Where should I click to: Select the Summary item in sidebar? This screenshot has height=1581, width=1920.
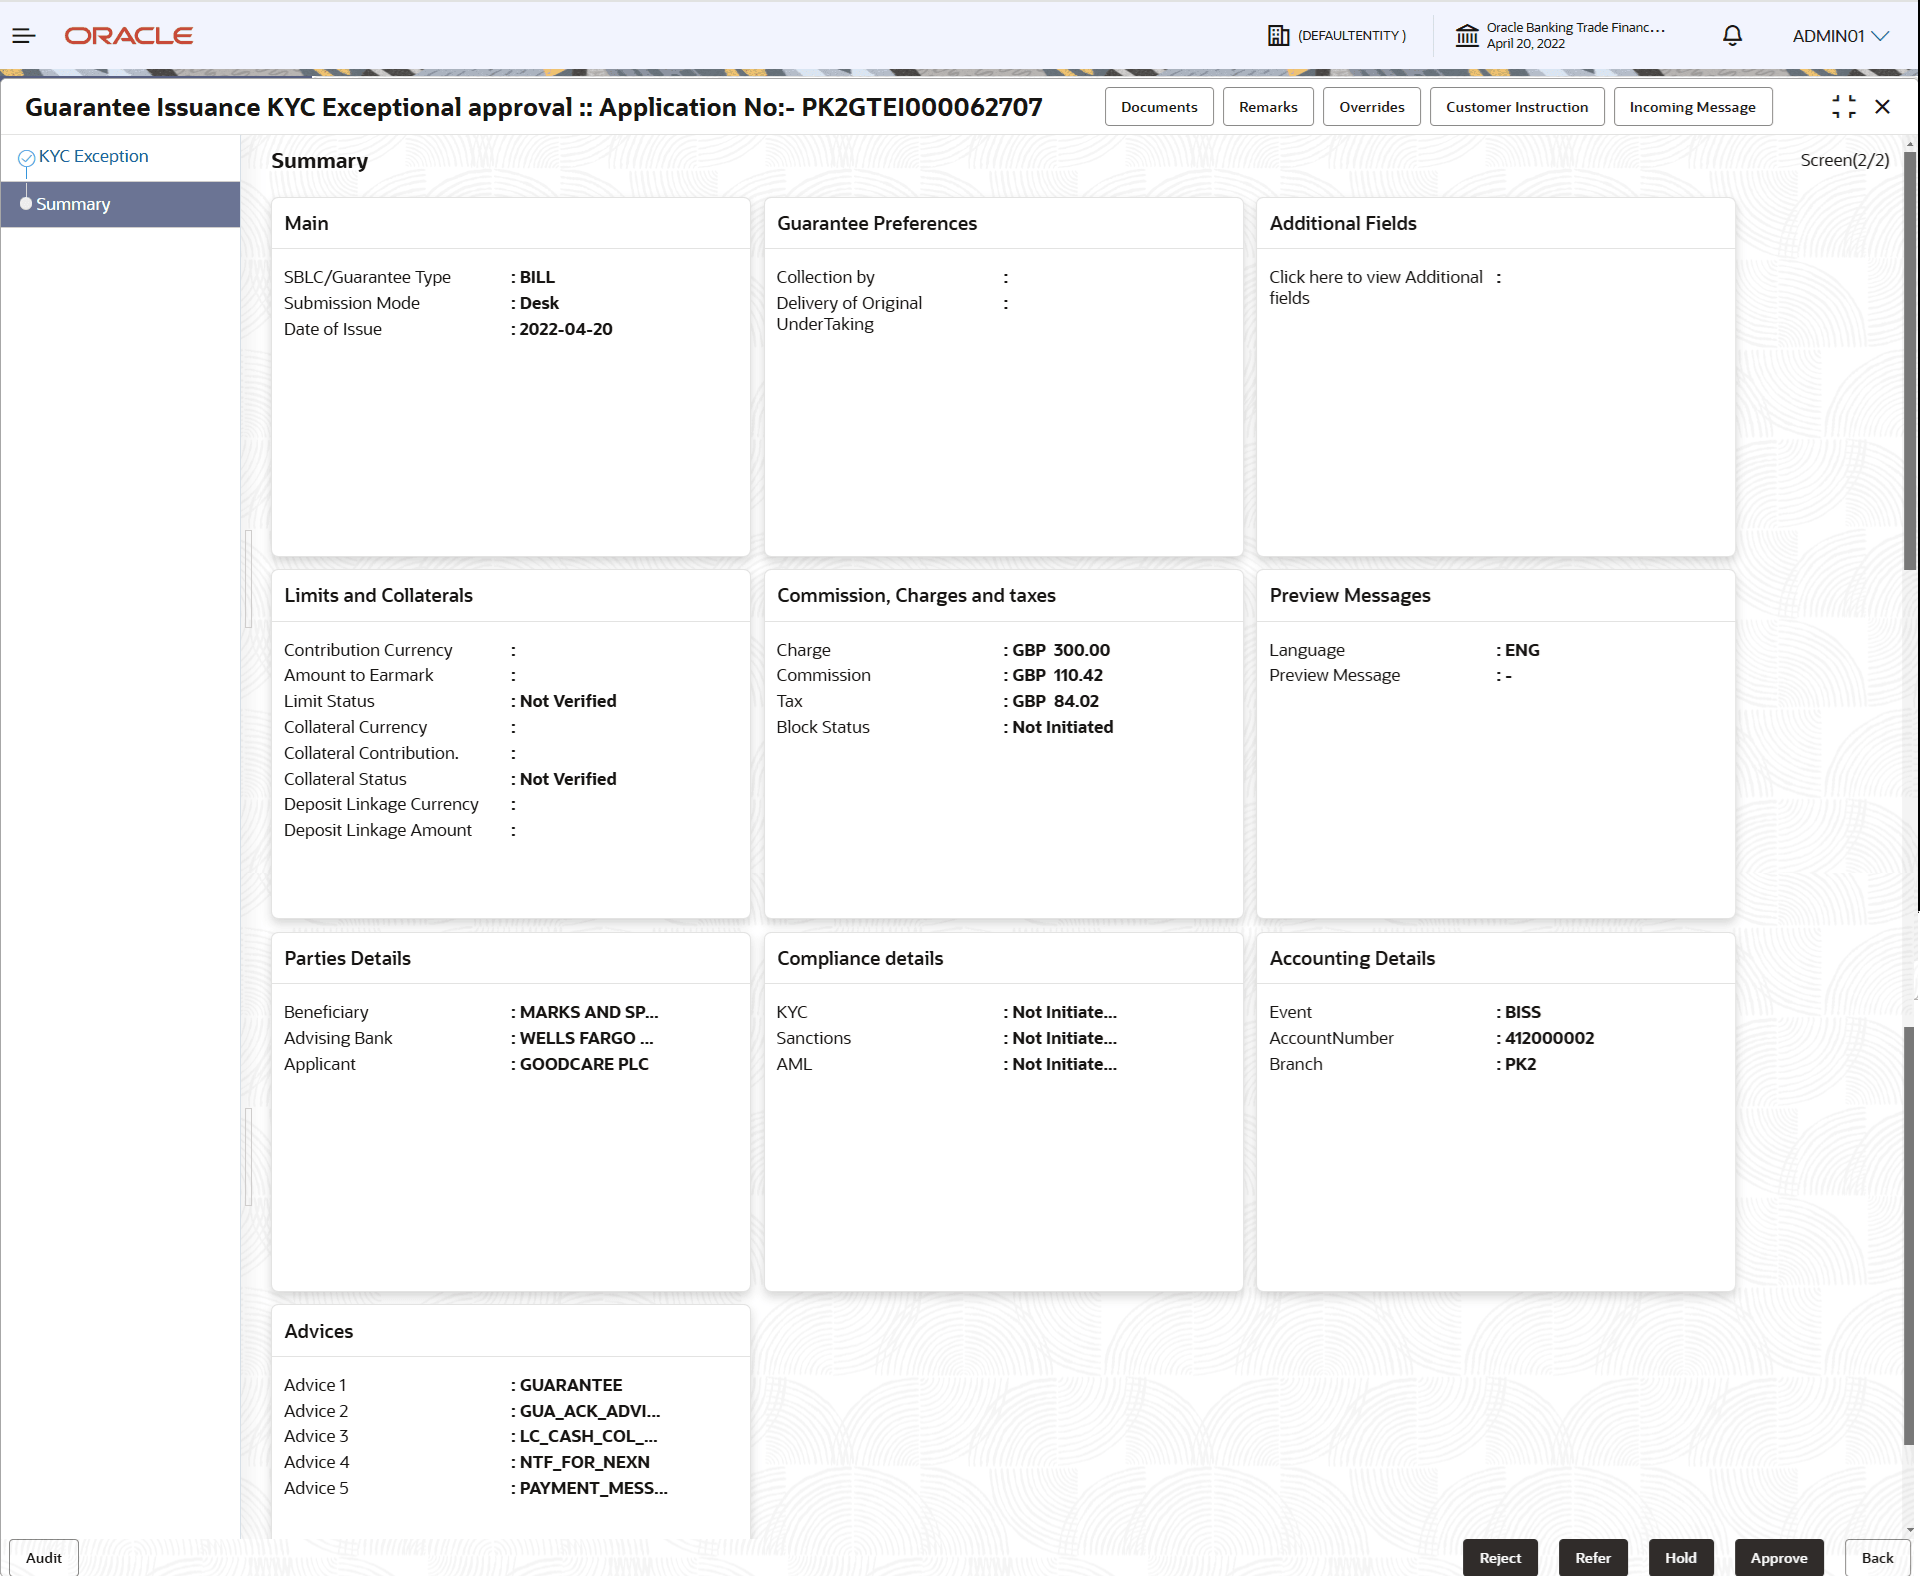pyautogui.click(x=73, y=204)
